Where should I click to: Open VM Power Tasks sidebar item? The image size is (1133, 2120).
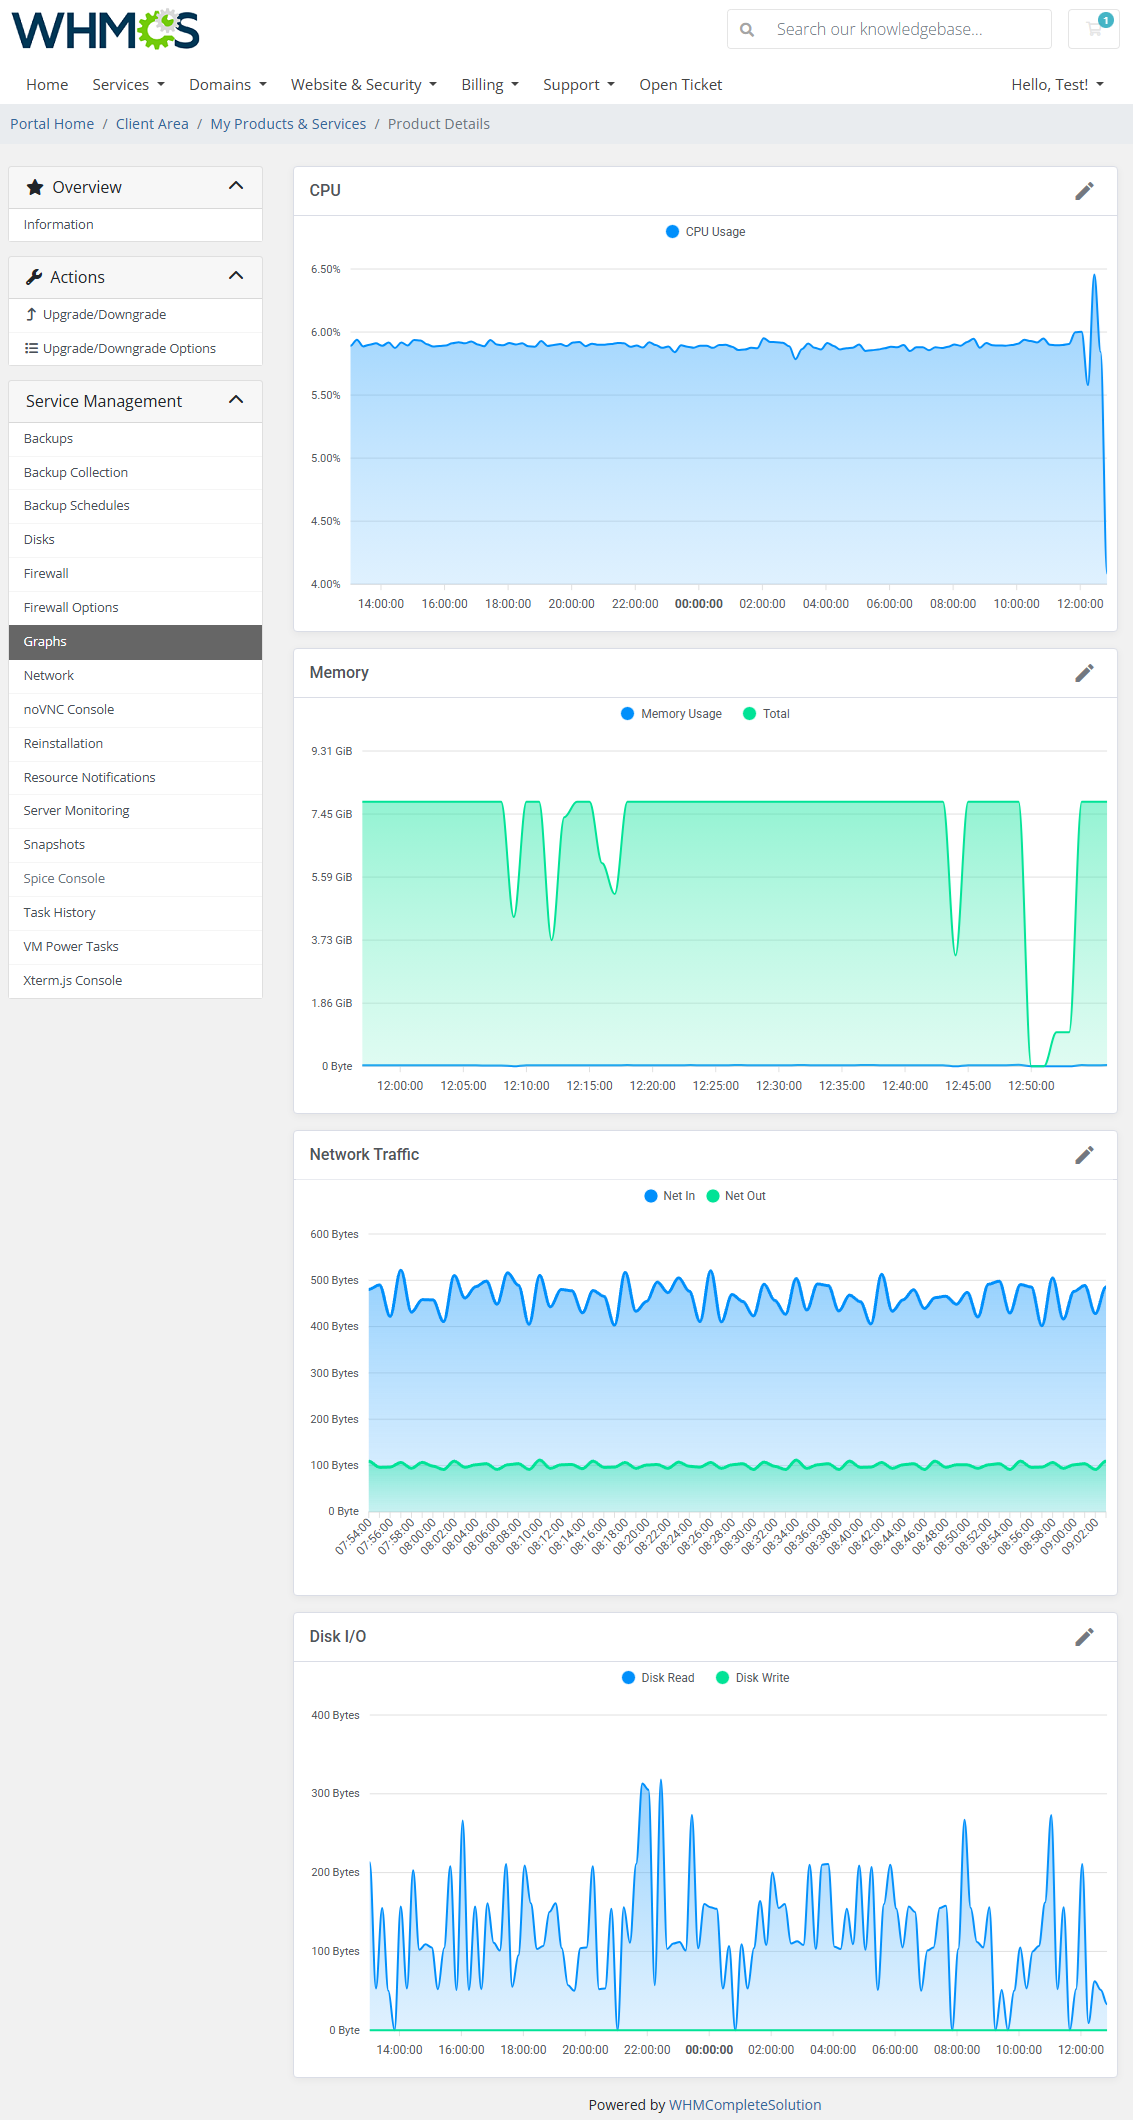click(x=135, y=947)
